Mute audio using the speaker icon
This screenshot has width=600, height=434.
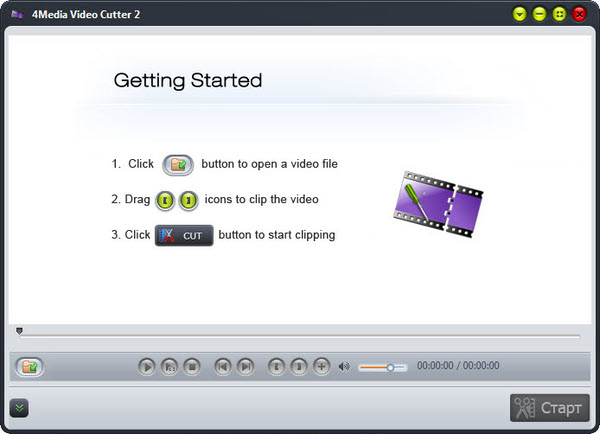(x=345, y=367)
